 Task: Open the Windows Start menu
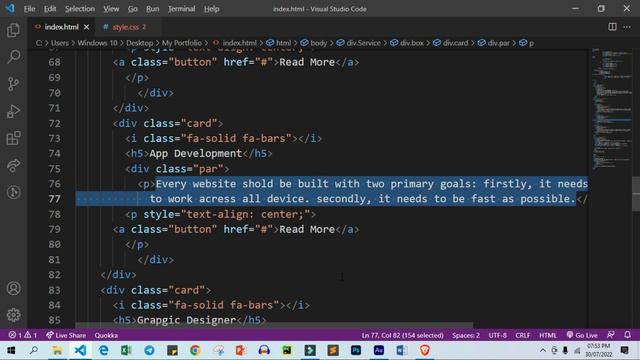[11, 350]
